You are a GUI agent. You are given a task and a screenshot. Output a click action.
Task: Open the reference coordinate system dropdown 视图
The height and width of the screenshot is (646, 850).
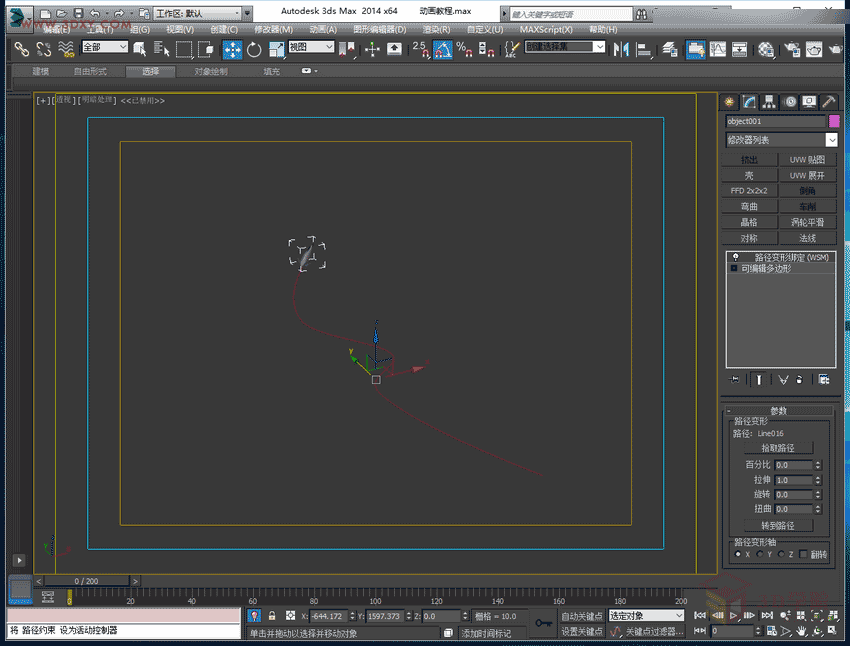click(x=311, y=47)
